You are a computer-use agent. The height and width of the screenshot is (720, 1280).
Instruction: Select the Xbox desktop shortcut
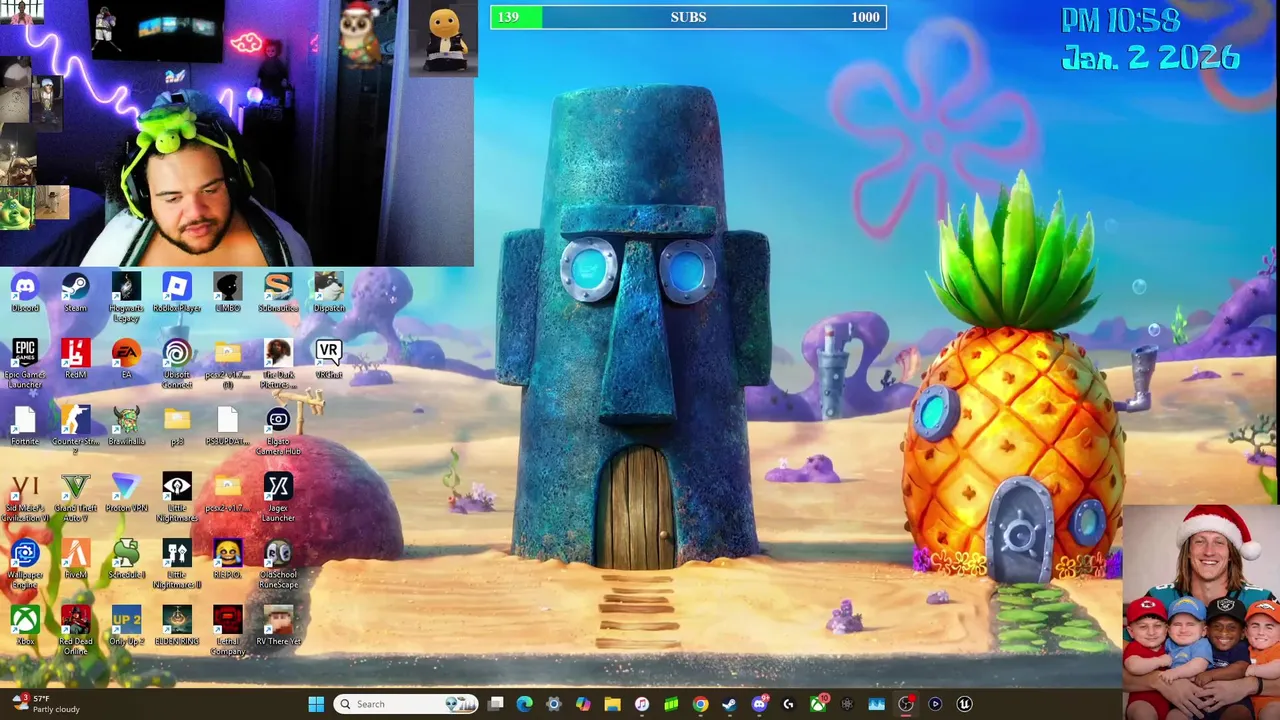25,627
